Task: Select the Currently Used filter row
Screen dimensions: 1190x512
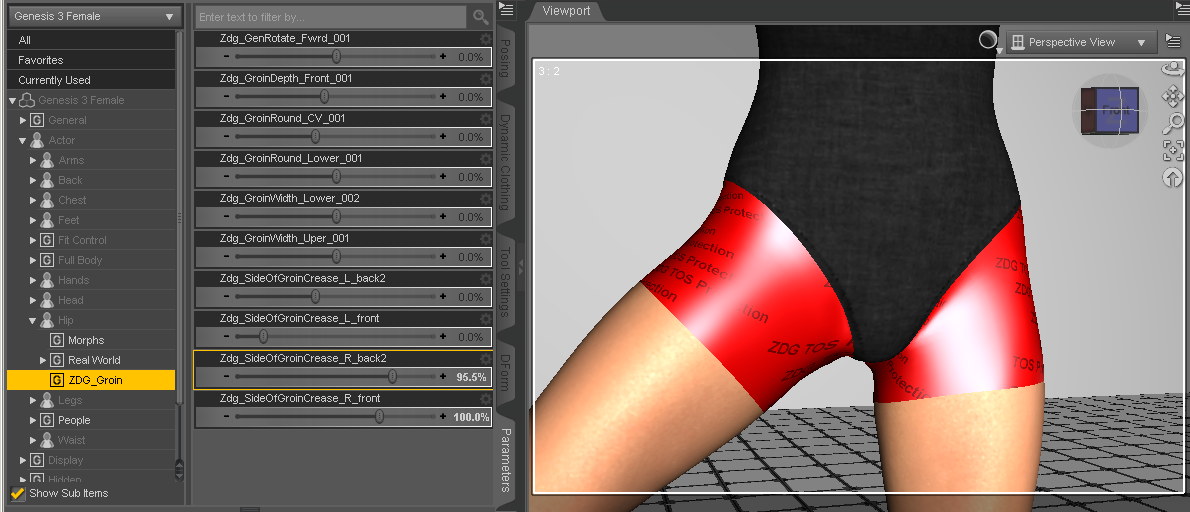Action: [x=91, y=80]
